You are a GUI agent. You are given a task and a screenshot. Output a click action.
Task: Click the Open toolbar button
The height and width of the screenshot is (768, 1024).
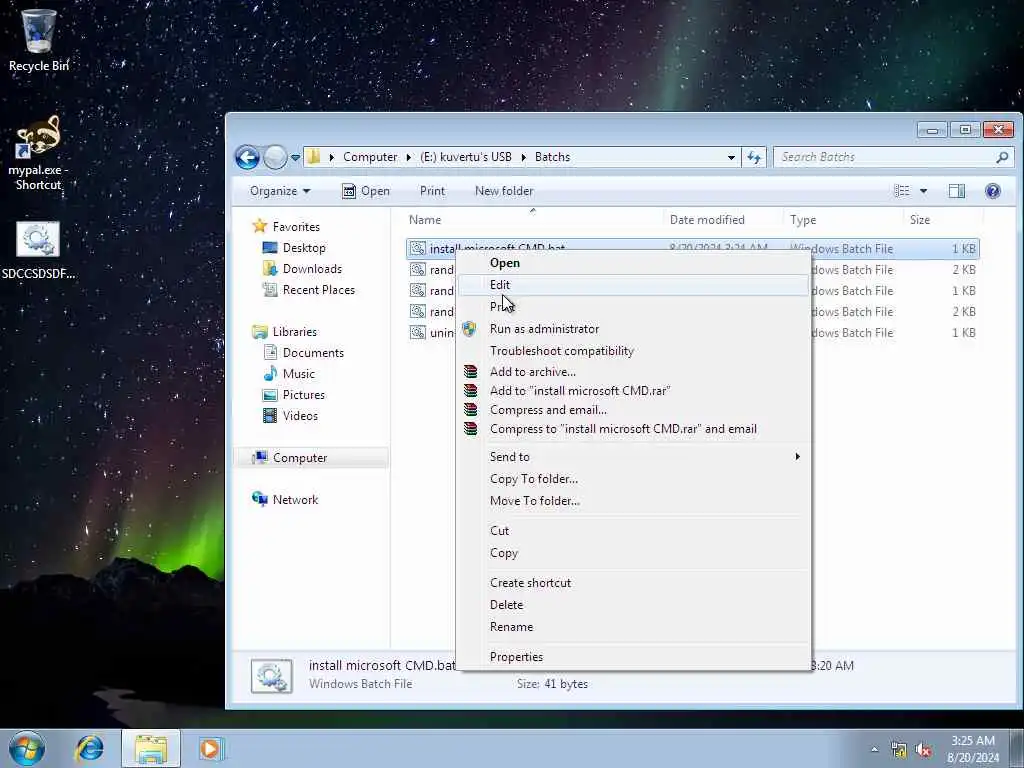[366, 191]
